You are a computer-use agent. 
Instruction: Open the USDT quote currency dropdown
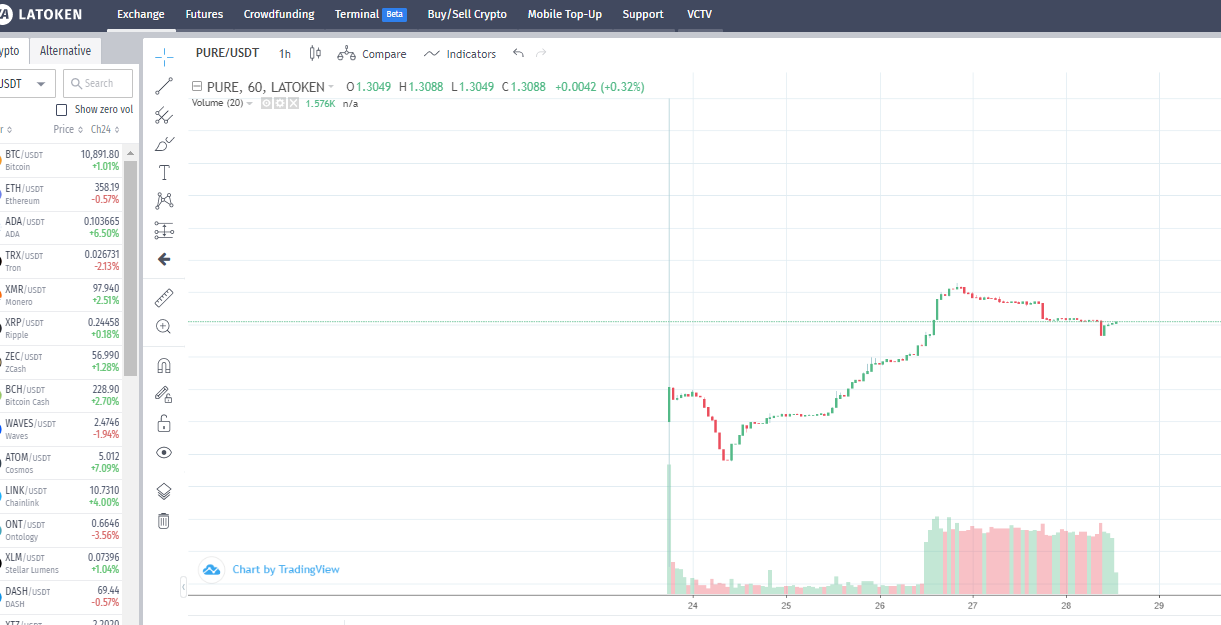(25, 83)
